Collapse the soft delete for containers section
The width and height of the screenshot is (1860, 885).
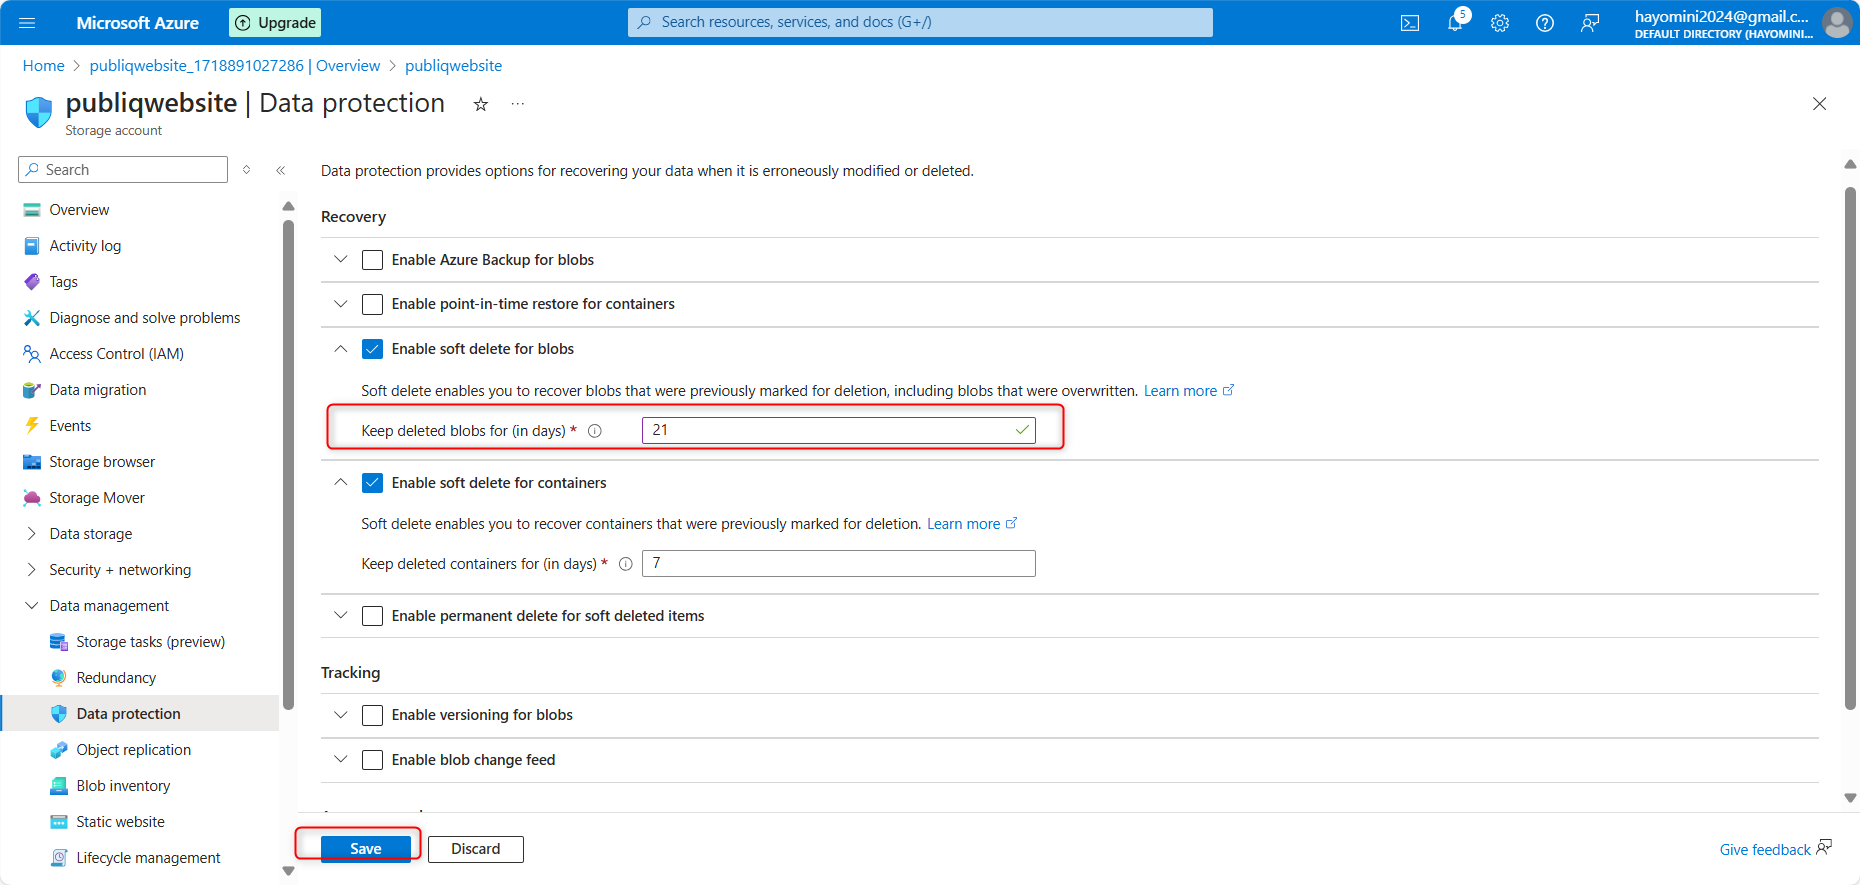341,482
